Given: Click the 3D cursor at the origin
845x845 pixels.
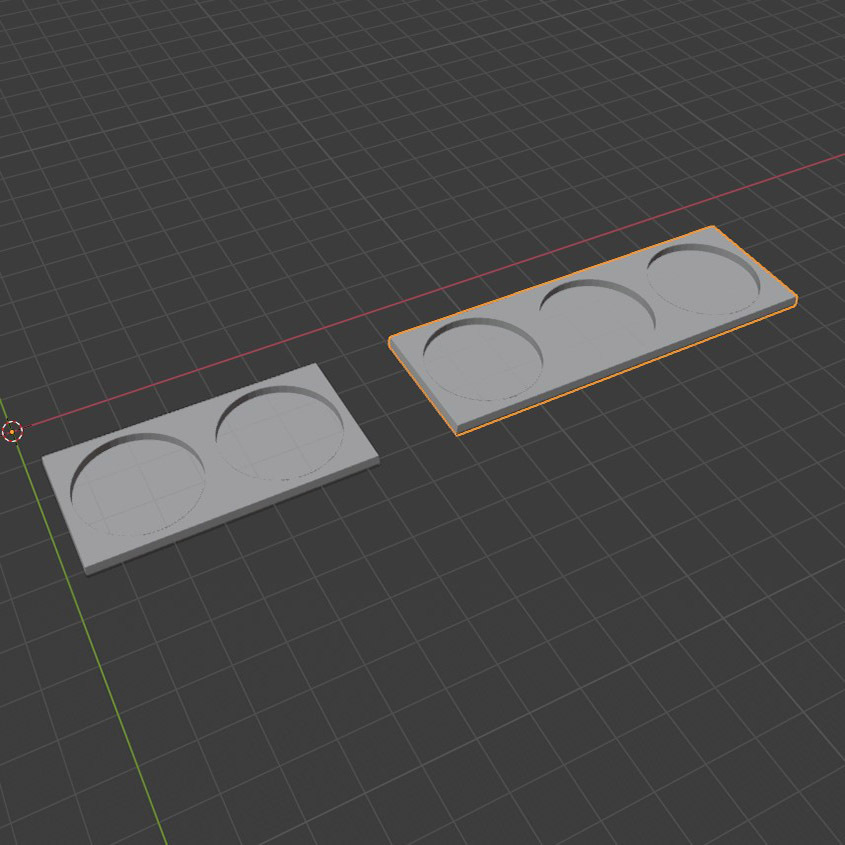Looking at the screenshot, I should point(12,431).
